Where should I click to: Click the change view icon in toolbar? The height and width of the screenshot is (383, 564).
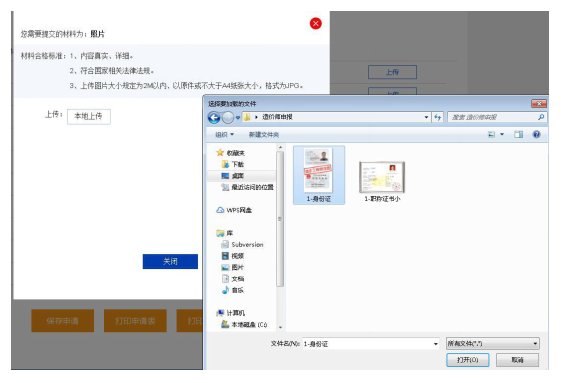tap(491, 134)
